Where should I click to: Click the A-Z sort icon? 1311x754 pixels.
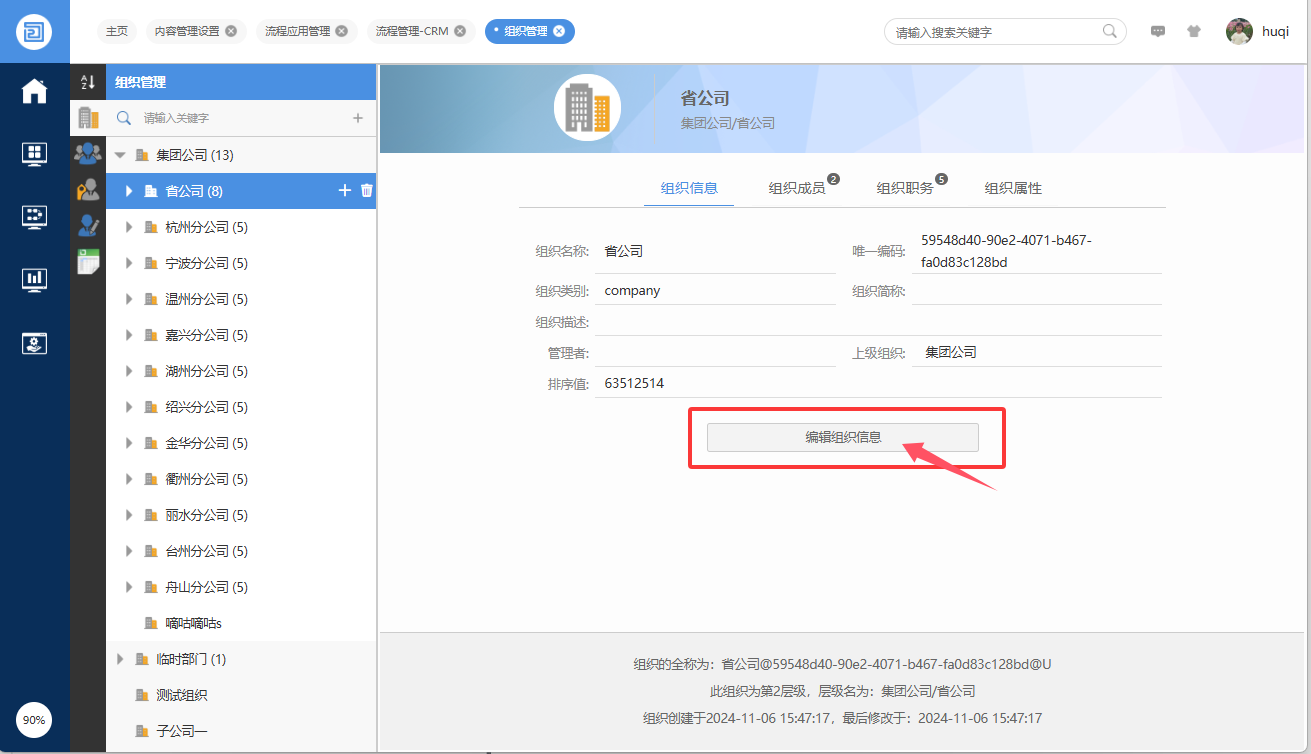88,83
